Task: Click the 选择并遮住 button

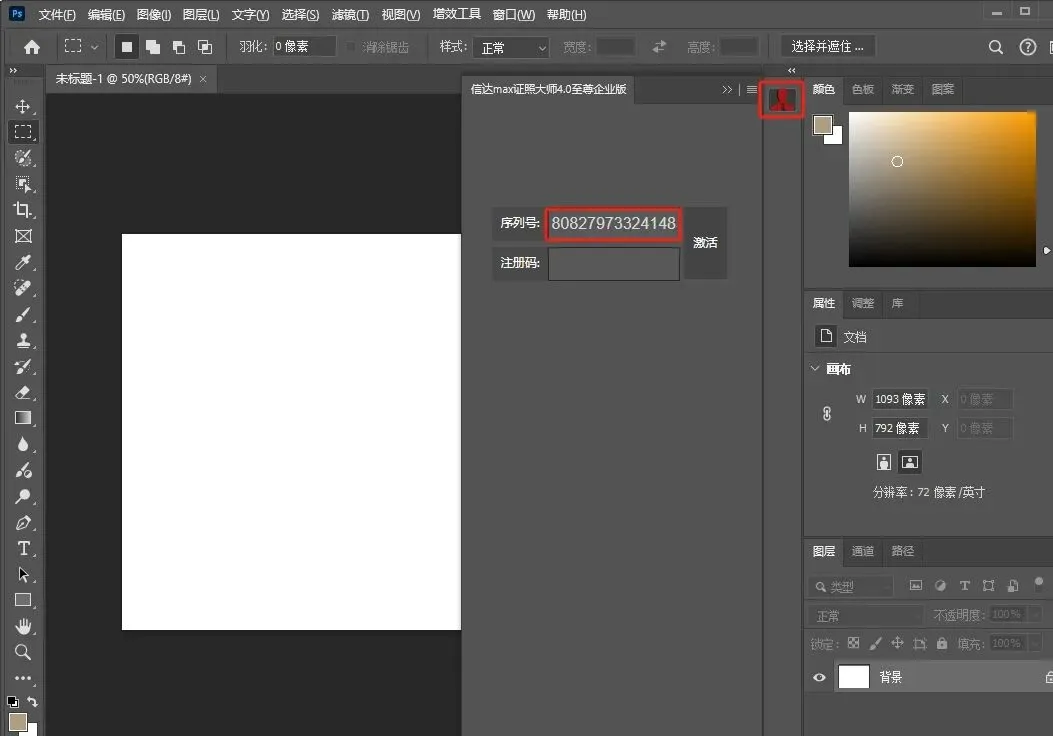Action: tap(828, 46)
